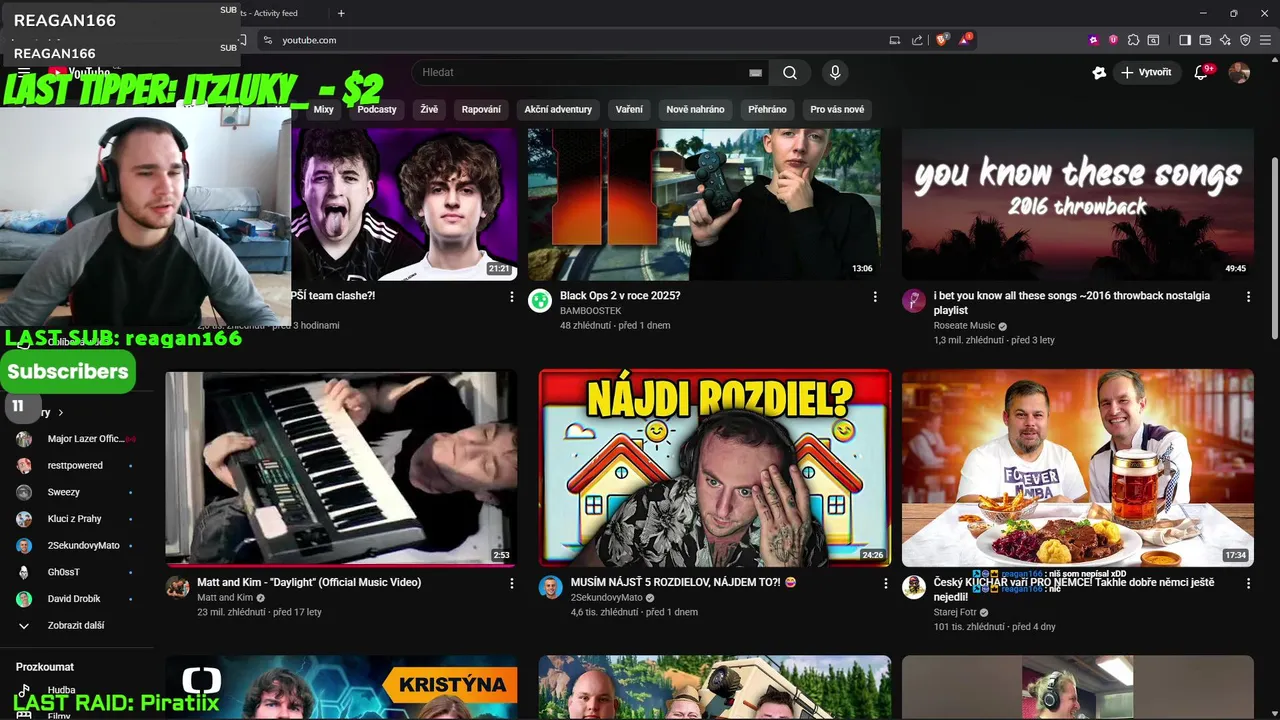The width and height of the screenshot is (1280, 720).
Task: Open Gh0ssT subscription channel
Action: coord(77,572)
